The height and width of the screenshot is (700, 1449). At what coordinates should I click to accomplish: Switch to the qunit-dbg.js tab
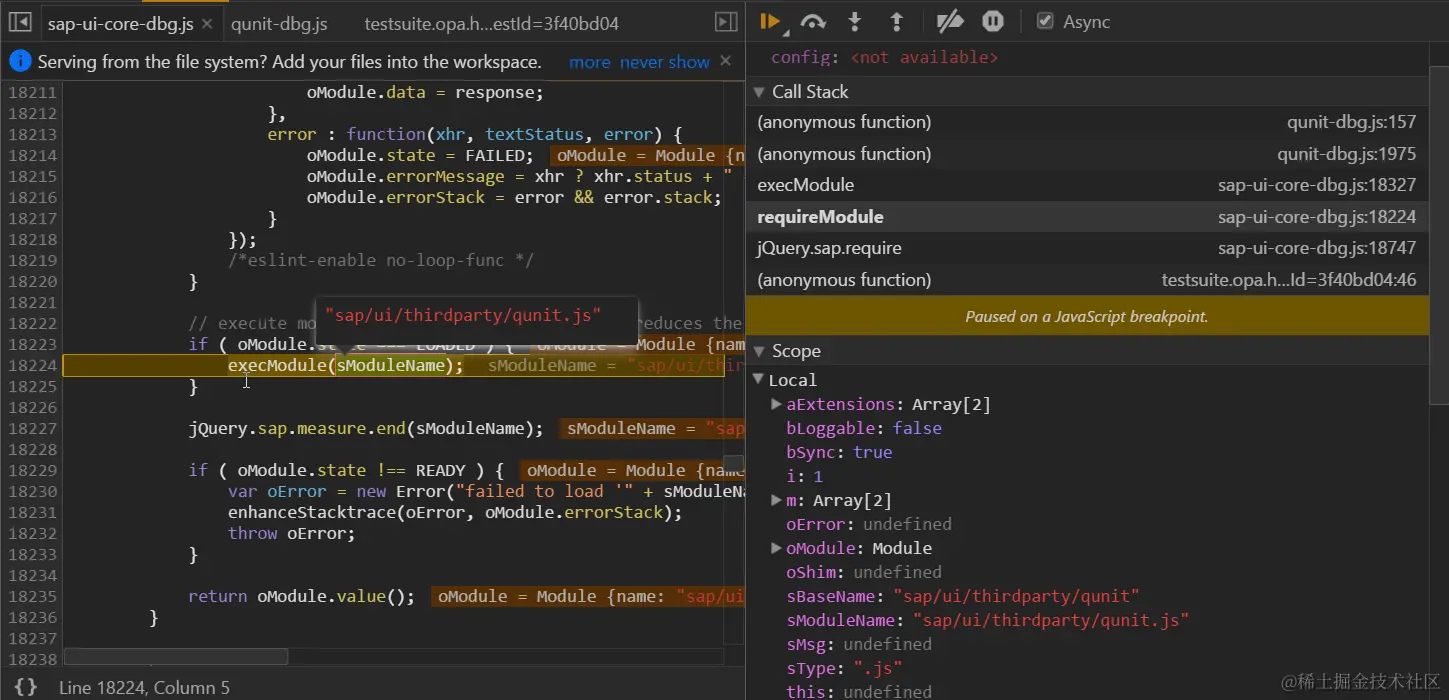[x=279, y=23]
